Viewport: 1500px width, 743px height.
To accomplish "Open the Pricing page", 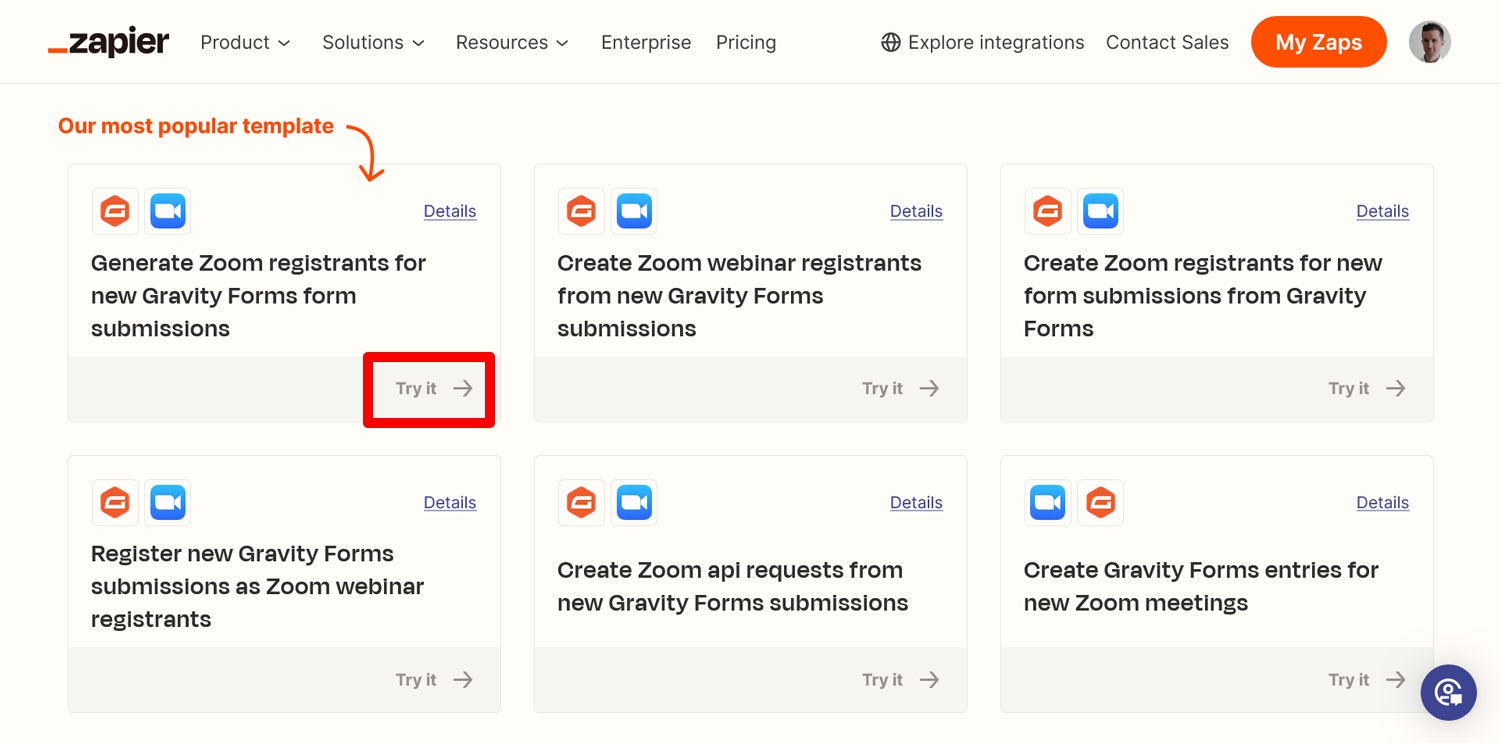I will tap(746, 42).
